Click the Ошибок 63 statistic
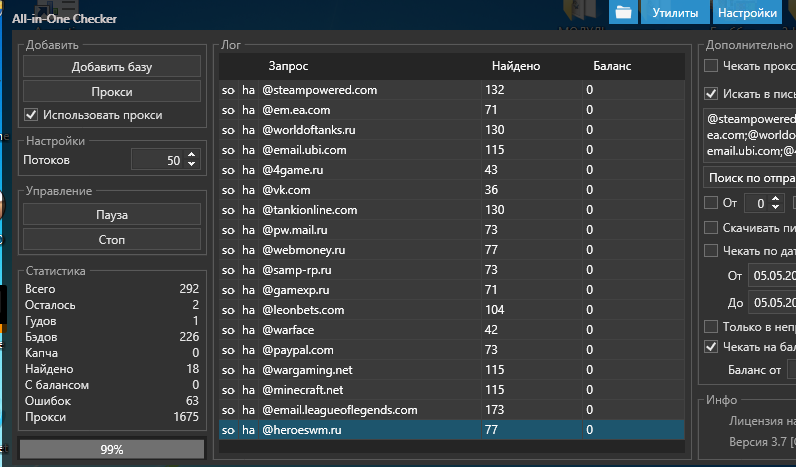This screenshot has height=467, width=796. point(112,401)
